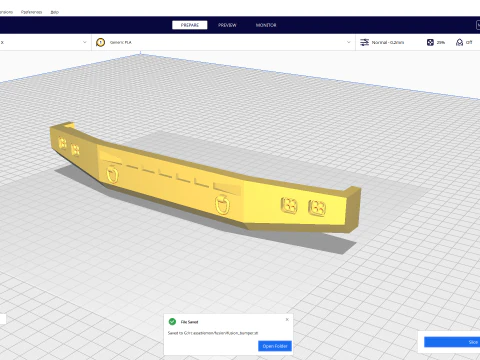Click the support structure icon
The image size is (480, 360).
coord(459,42)
